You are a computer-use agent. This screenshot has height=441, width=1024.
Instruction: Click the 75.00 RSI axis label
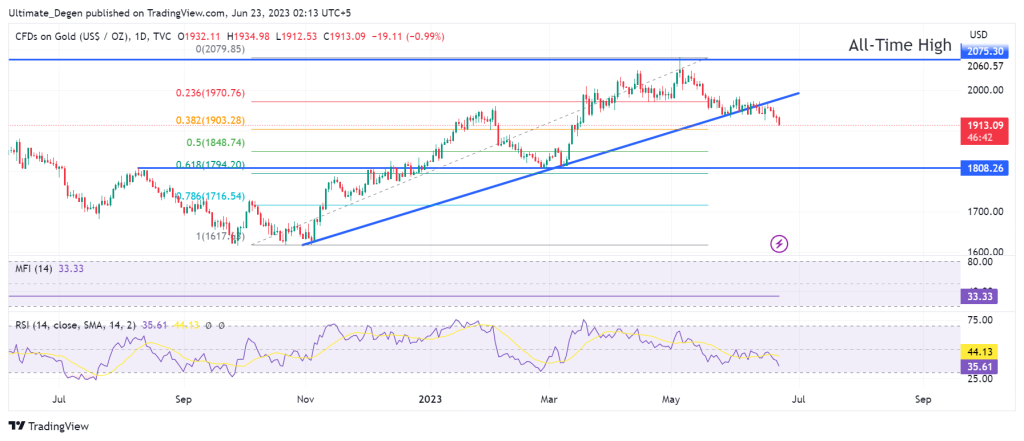click(x=980, y=320)
